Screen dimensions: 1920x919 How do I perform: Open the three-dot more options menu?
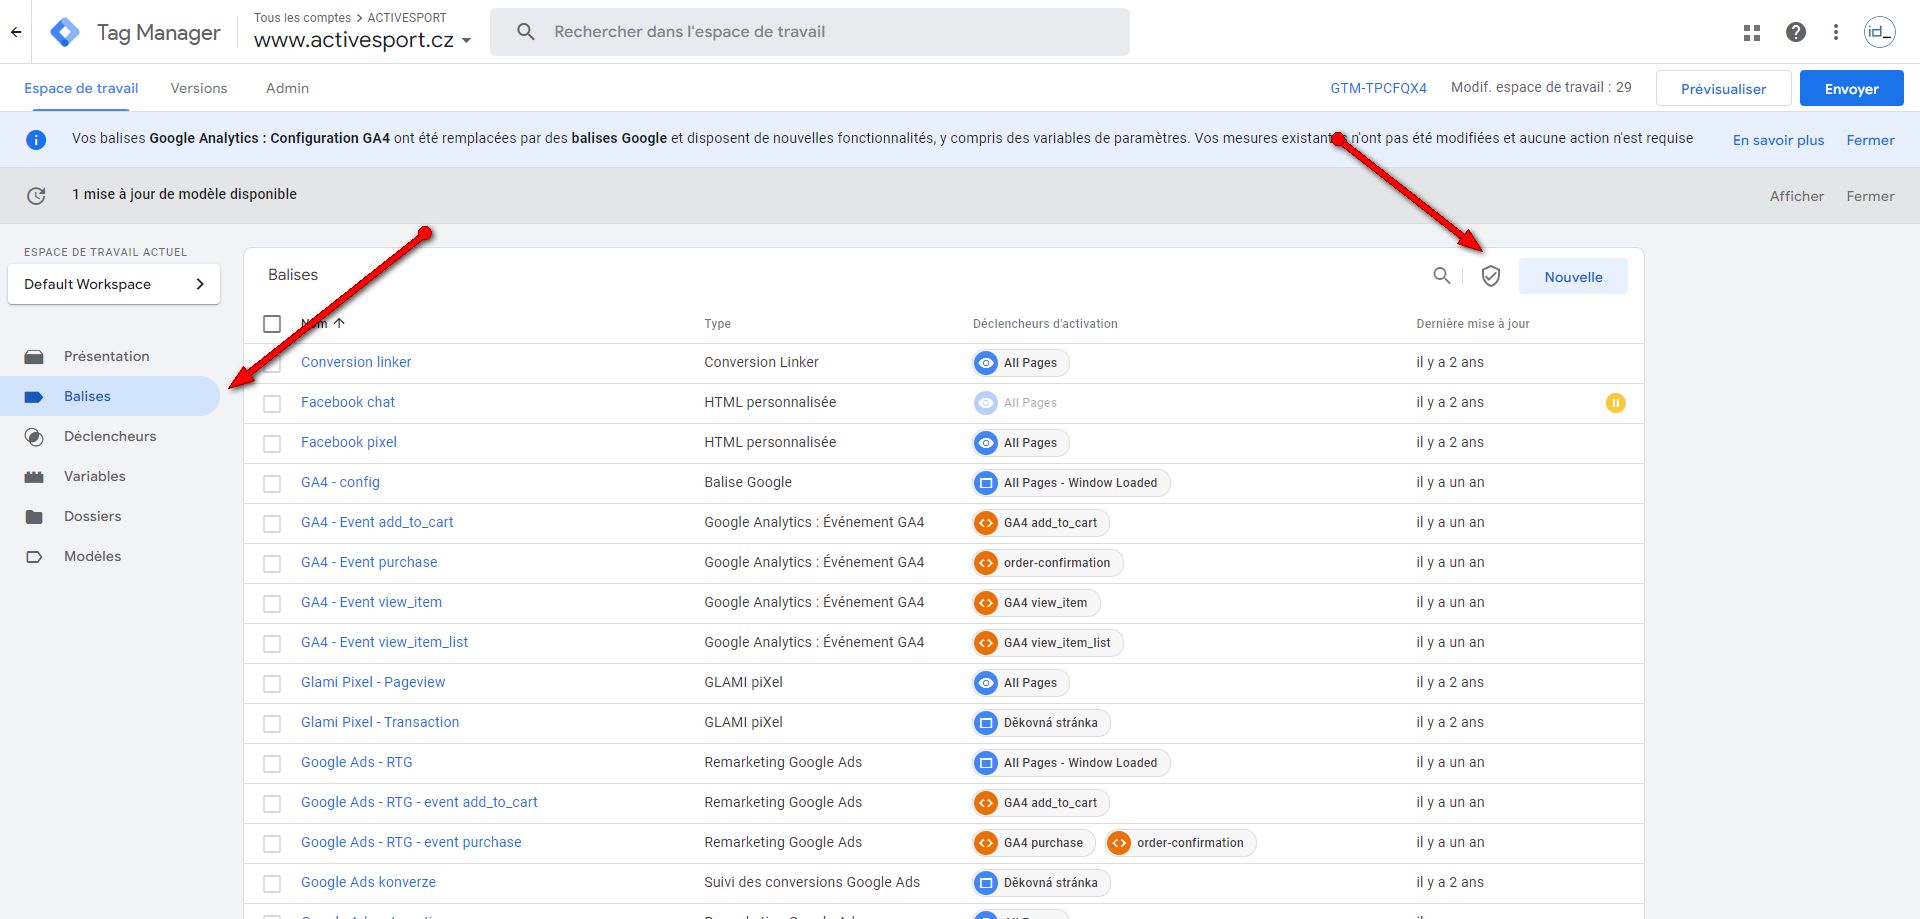point(1836,32)
